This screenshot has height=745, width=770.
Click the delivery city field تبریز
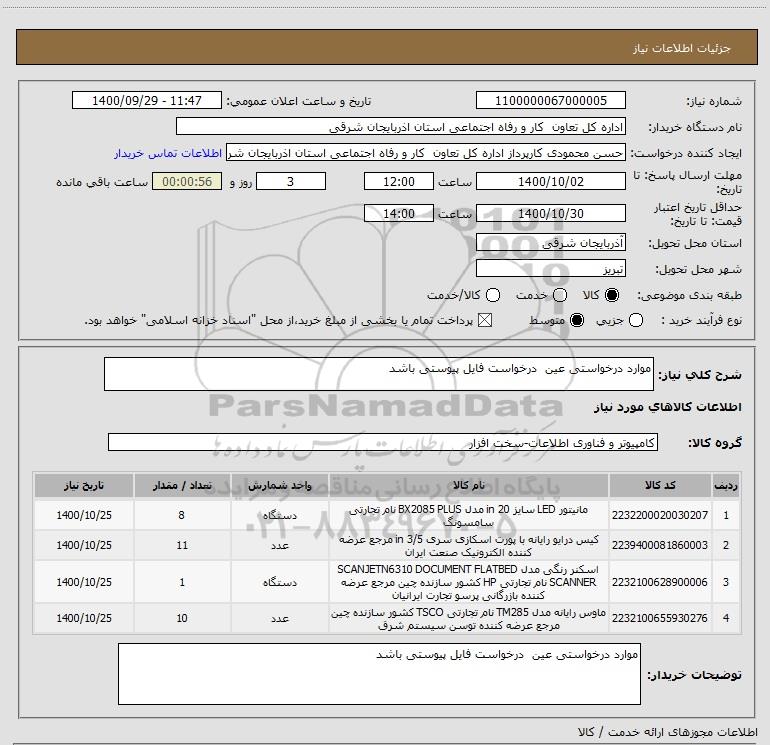point(550,269)
